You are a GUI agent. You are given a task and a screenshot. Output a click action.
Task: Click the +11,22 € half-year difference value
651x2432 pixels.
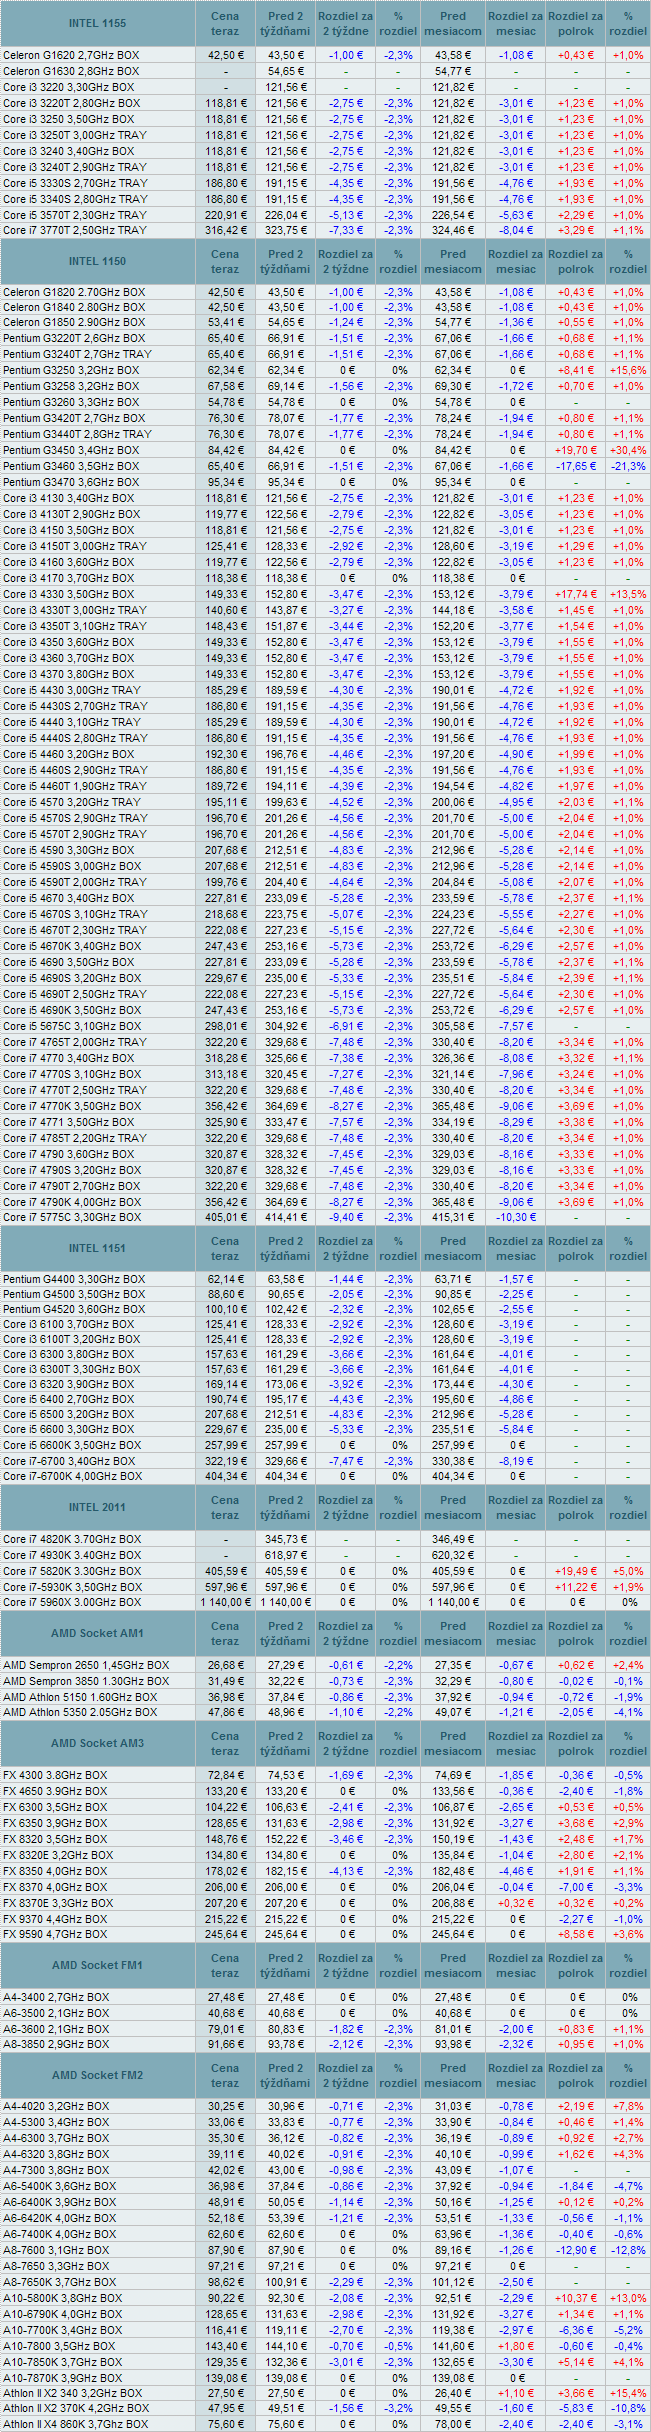tap(576, 1587)
